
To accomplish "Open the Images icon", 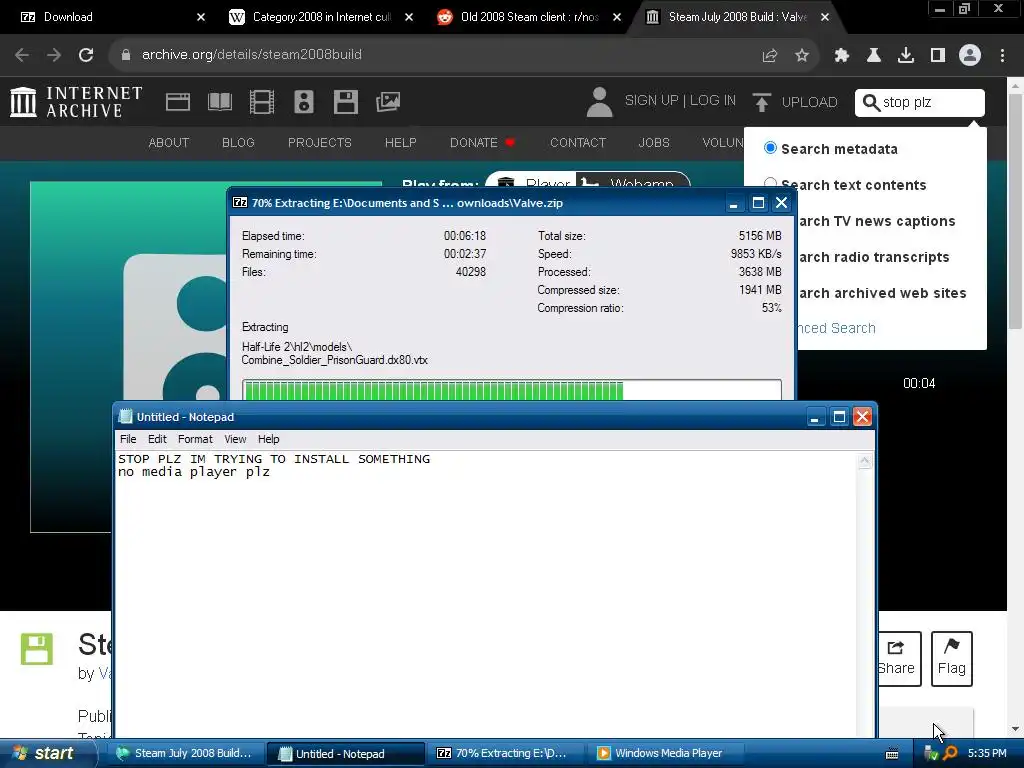I will (x=388, y=102).
